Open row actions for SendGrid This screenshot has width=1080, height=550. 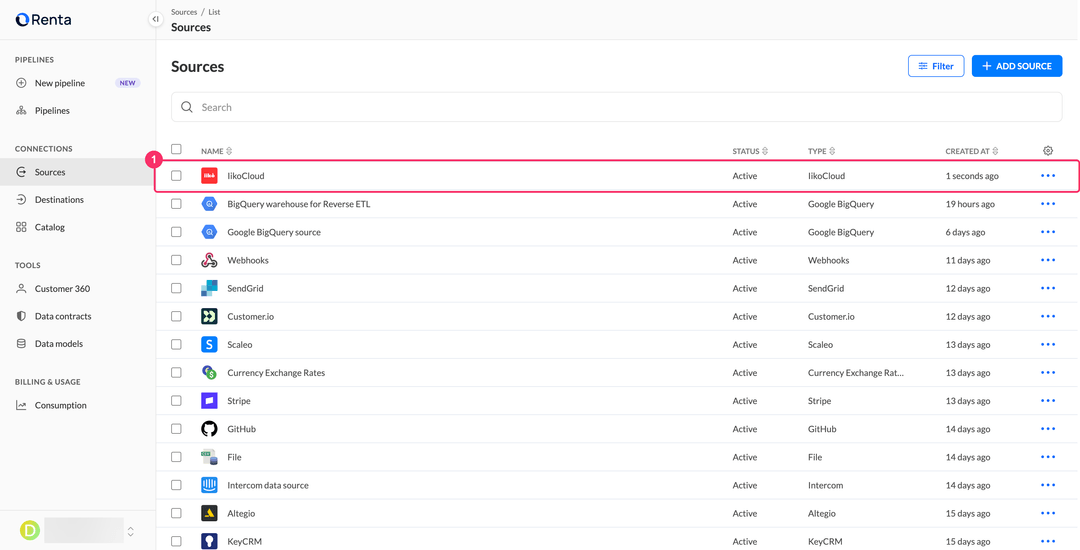pos(1048,288)
